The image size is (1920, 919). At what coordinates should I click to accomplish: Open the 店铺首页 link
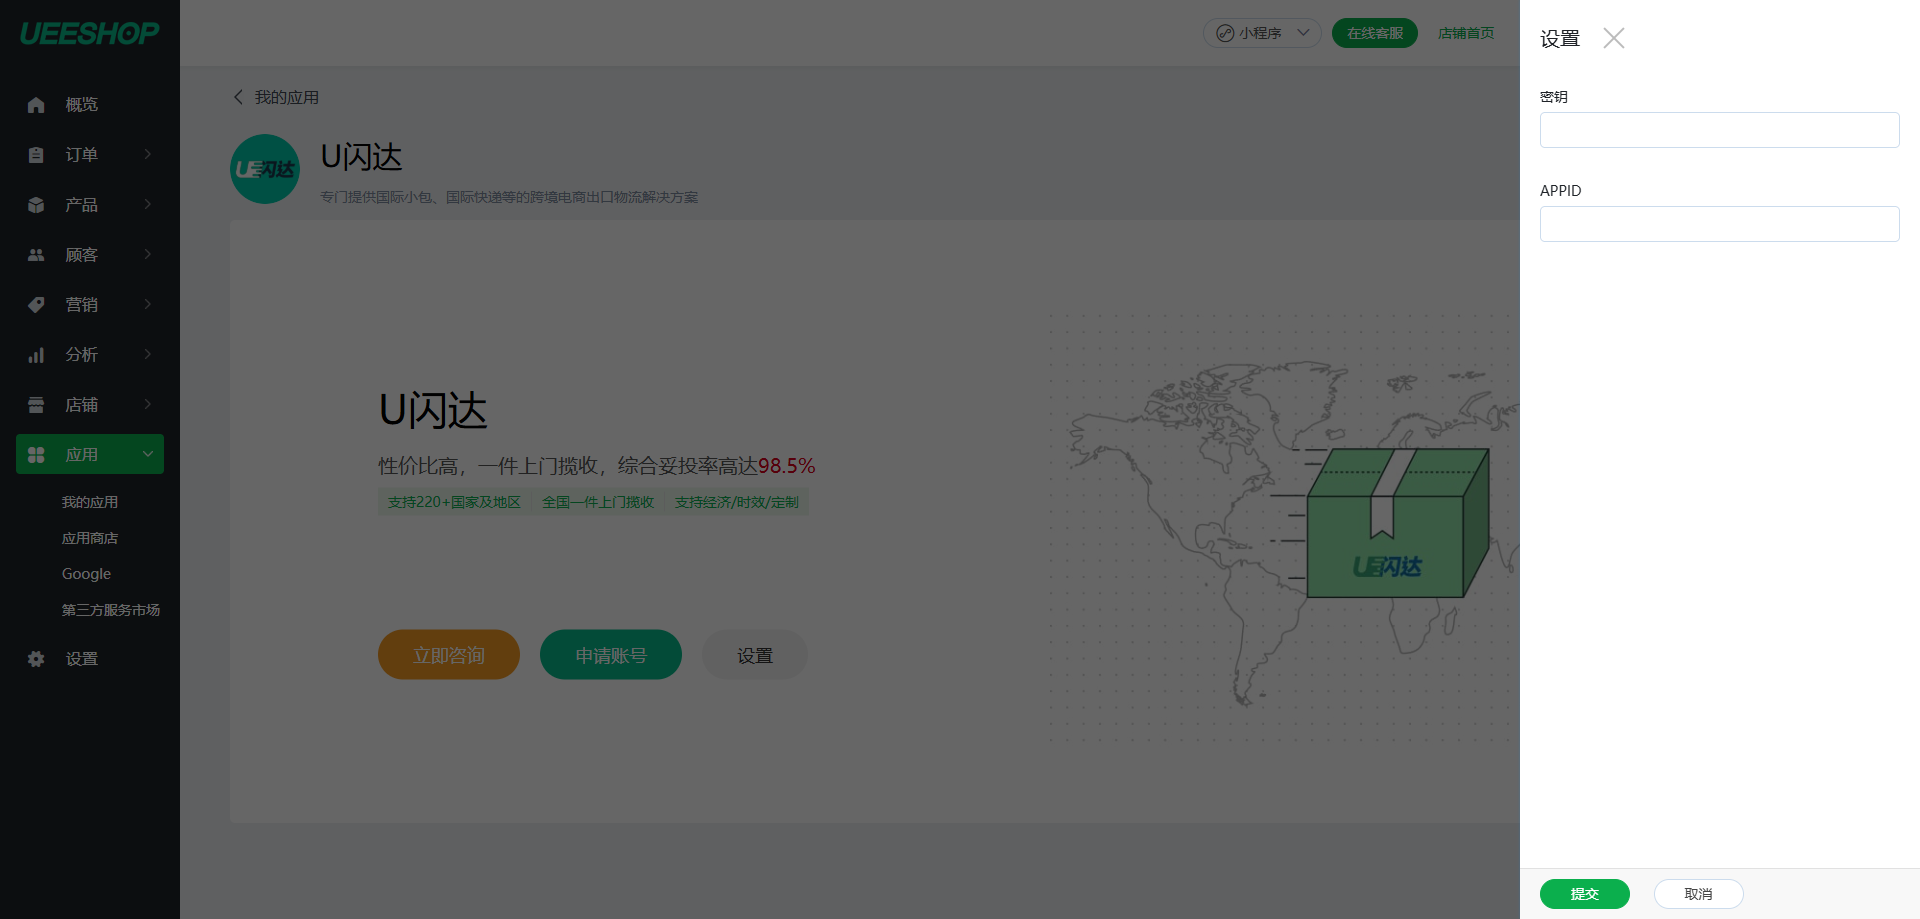[1466, 33]
